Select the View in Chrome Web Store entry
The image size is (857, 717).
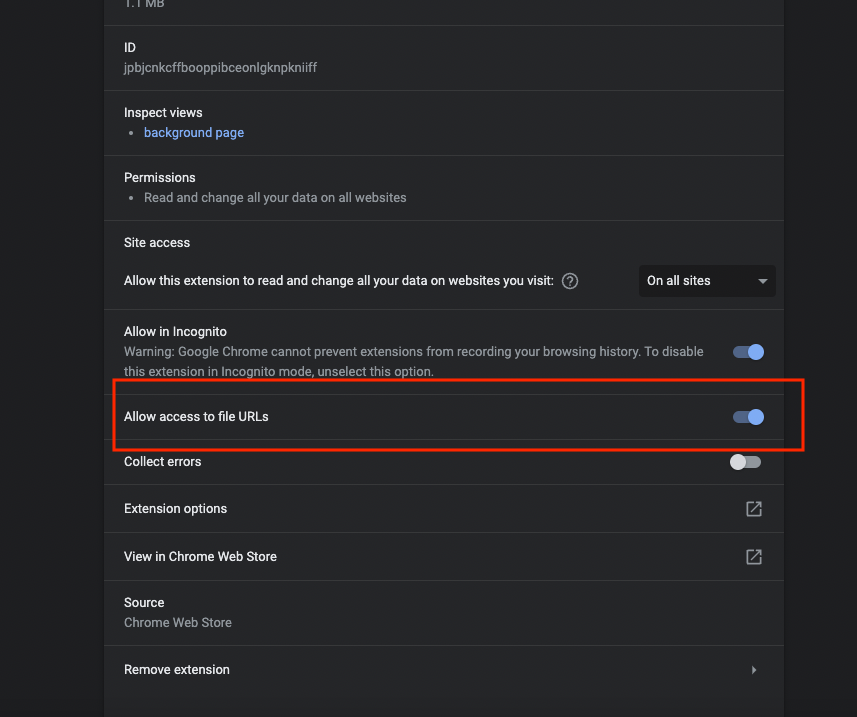click(x=200, y=557)
